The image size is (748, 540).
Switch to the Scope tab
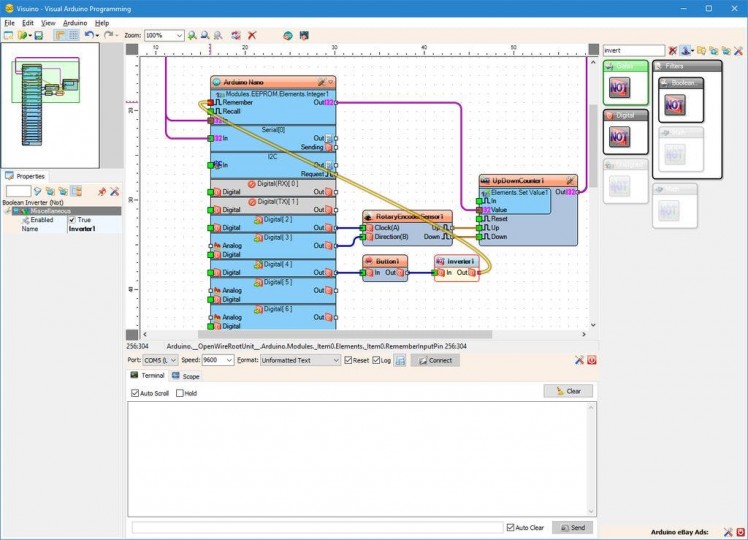click(x=185, y=376)
